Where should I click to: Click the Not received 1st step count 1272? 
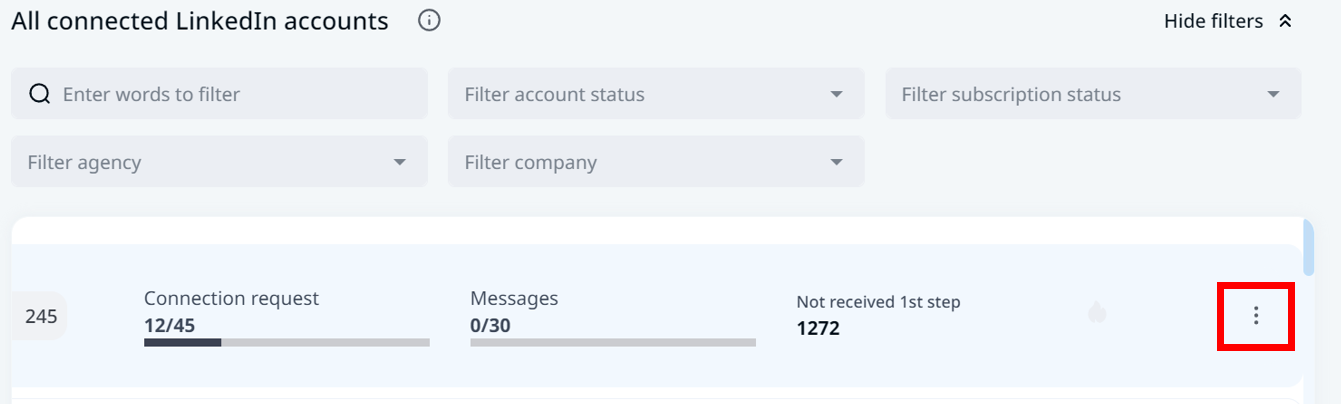(818, 328)
